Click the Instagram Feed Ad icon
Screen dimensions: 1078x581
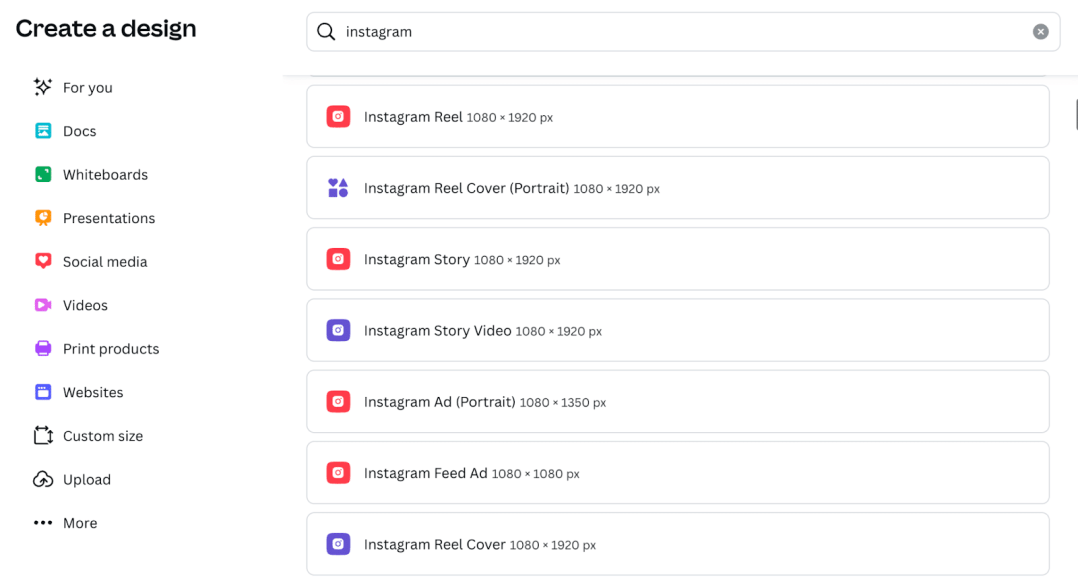click(338, 473)
